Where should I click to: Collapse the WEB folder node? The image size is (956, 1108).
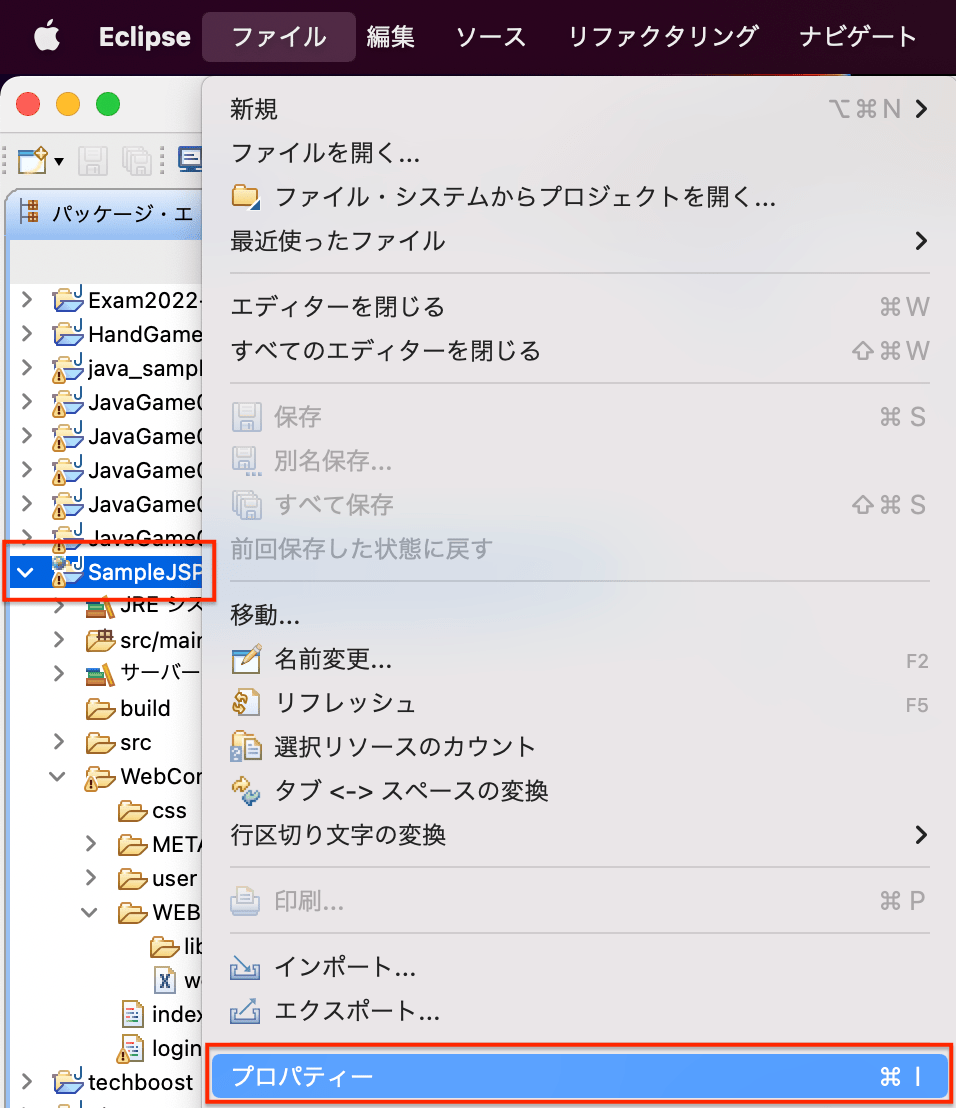point(90,912)
